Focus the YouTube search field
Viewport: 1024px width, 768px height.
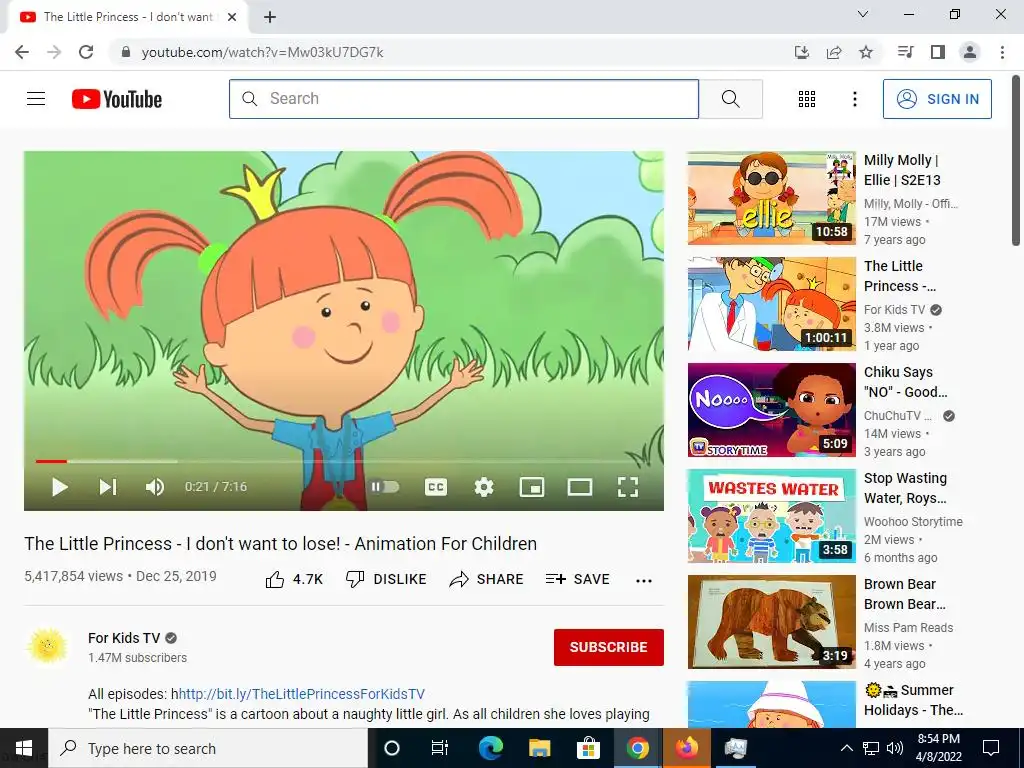click(464, 99)
